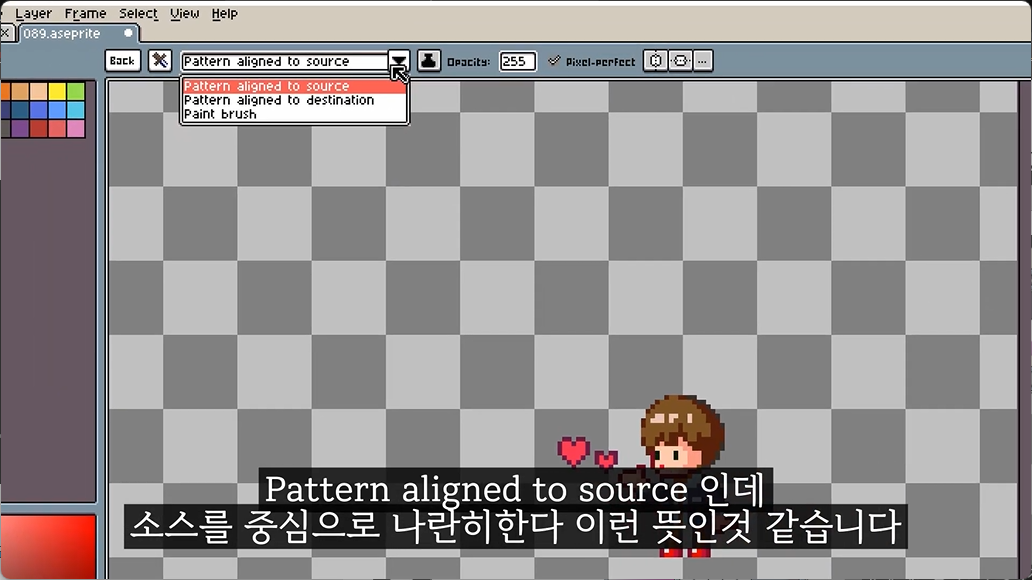Pick the peach palette swatch
This screenshot has width=1032, height=580.
tap(38, 91)
